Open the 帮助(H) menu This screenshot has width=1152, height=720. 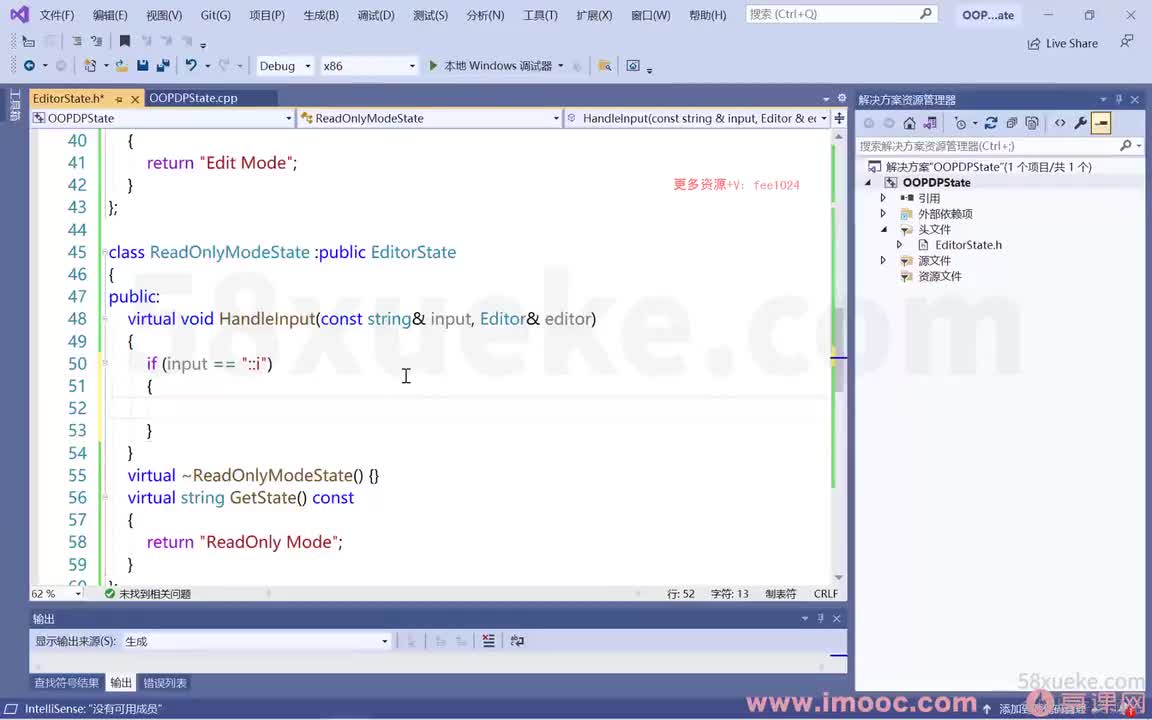pos(708,15)
